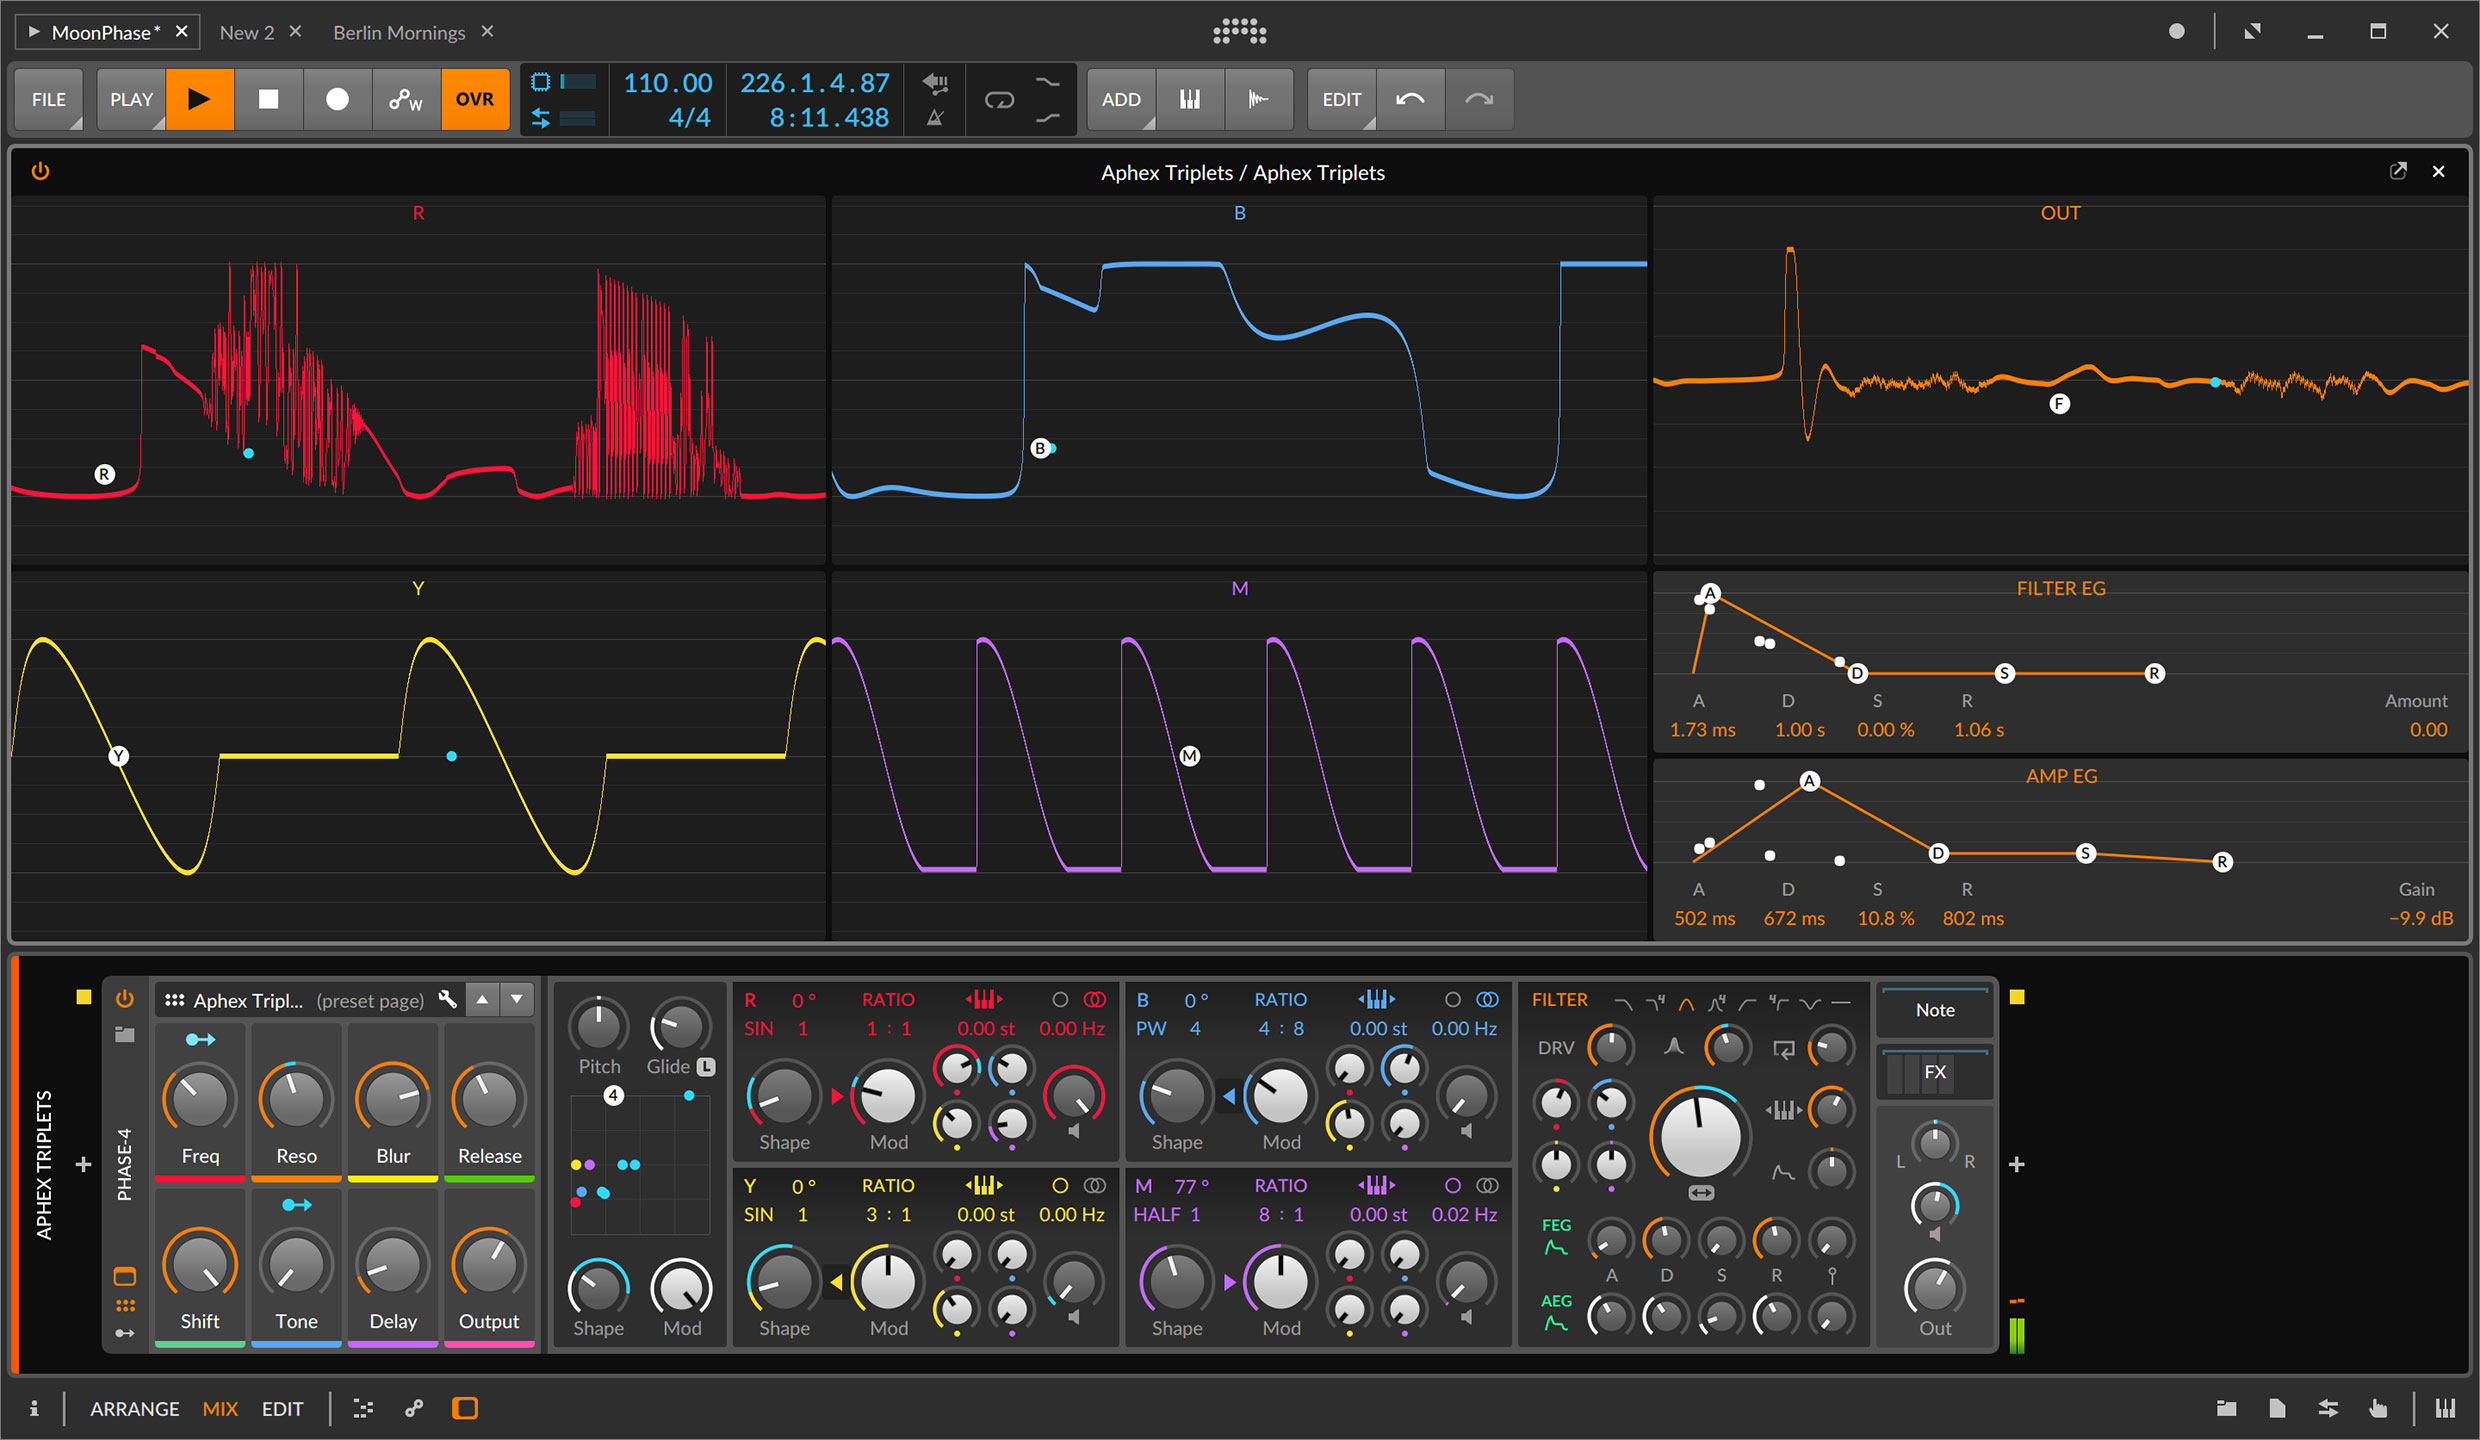
Task: Switch to the Berlin Mornings project tab
Action: 399,32
